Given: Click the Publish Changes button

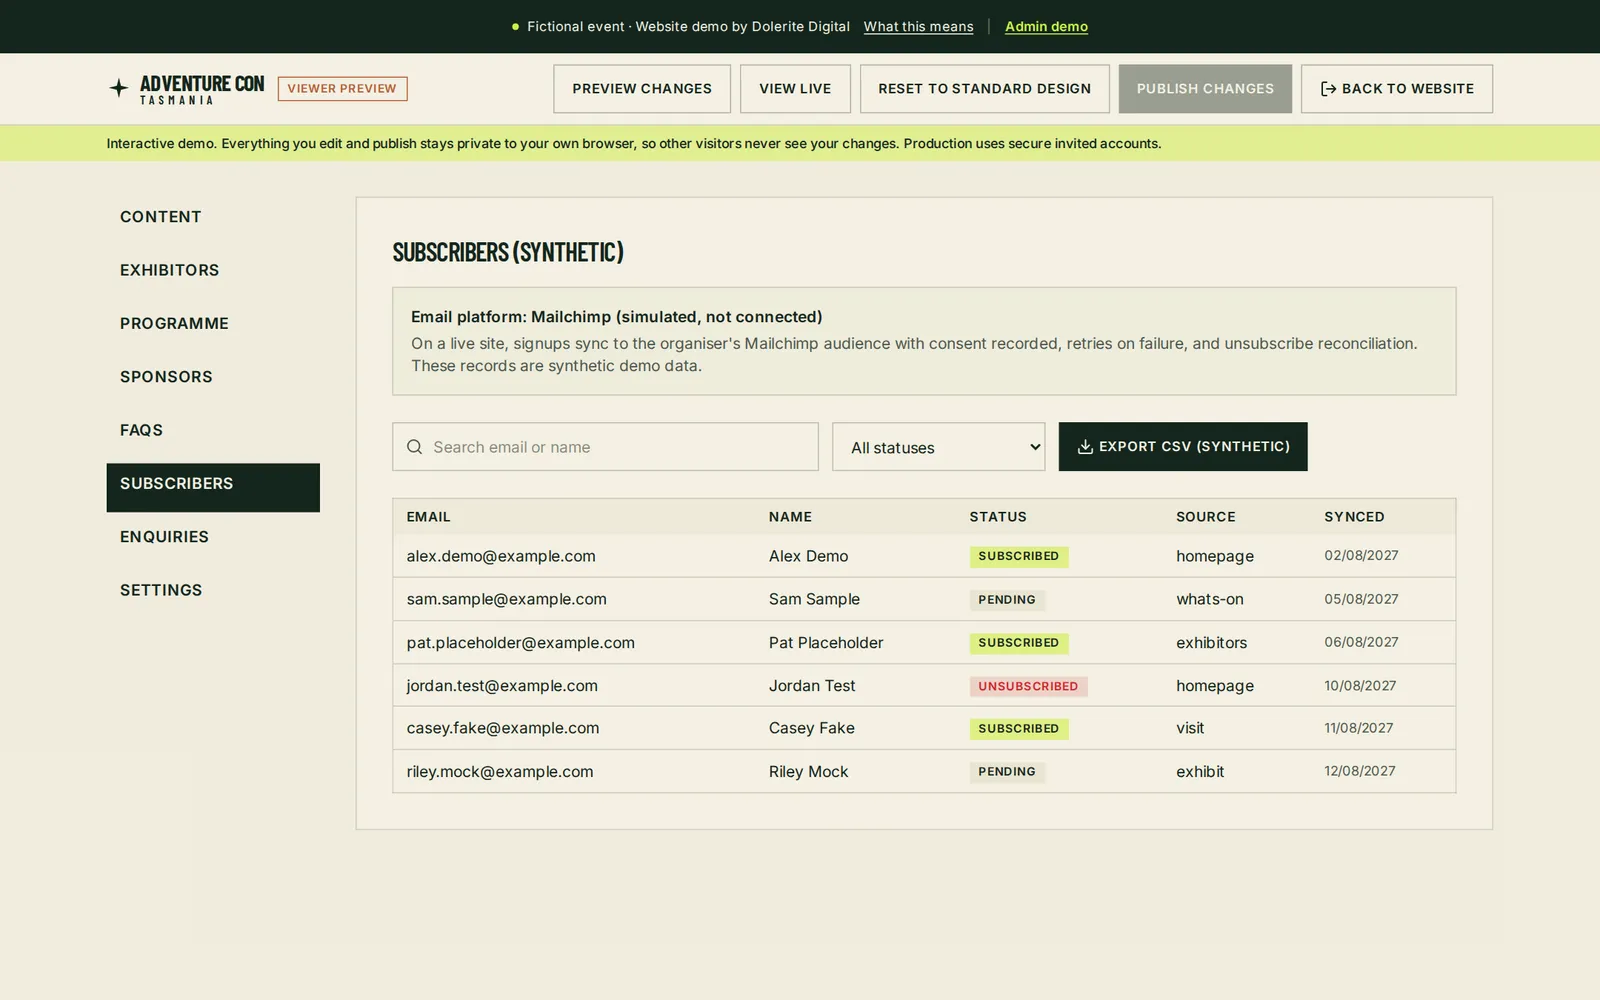Looking at the screenshot, I should (1205, 89).
